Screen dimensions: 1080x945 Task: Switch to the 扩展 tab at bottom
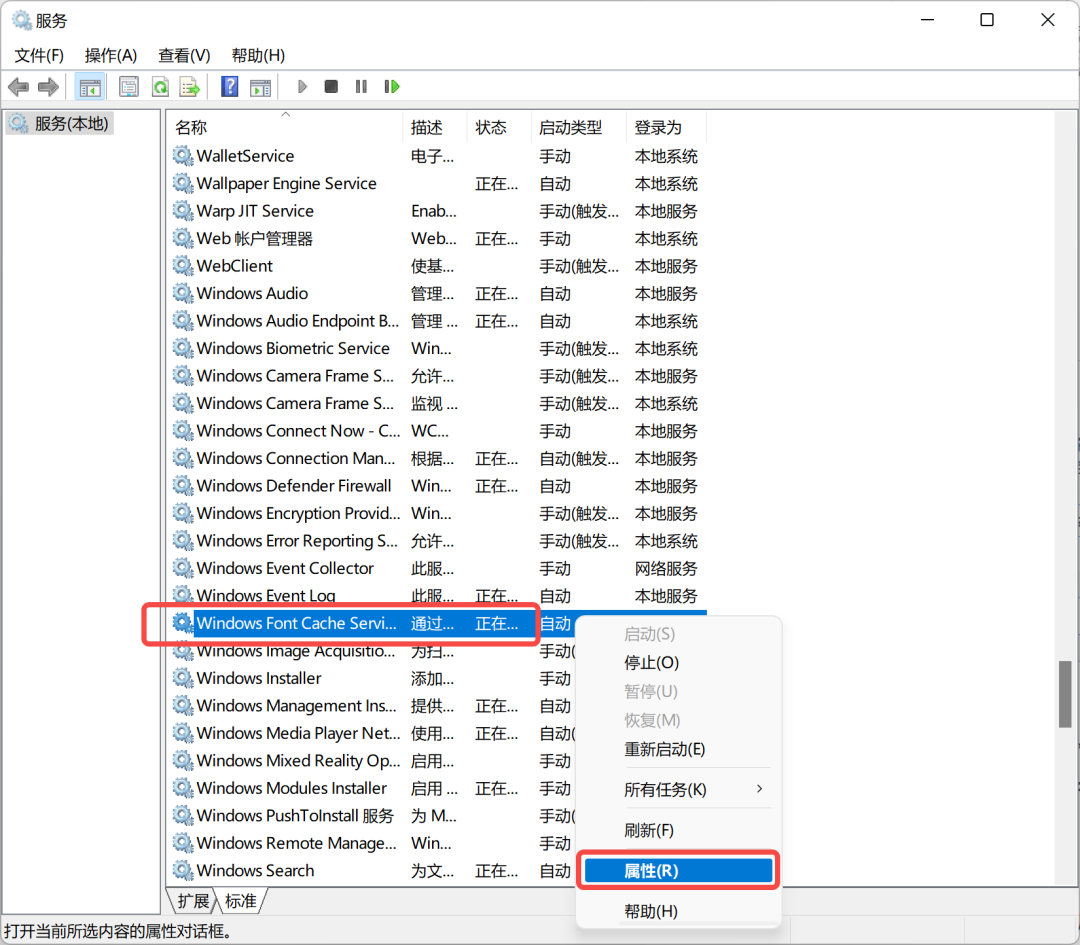(x=193, y=901)
